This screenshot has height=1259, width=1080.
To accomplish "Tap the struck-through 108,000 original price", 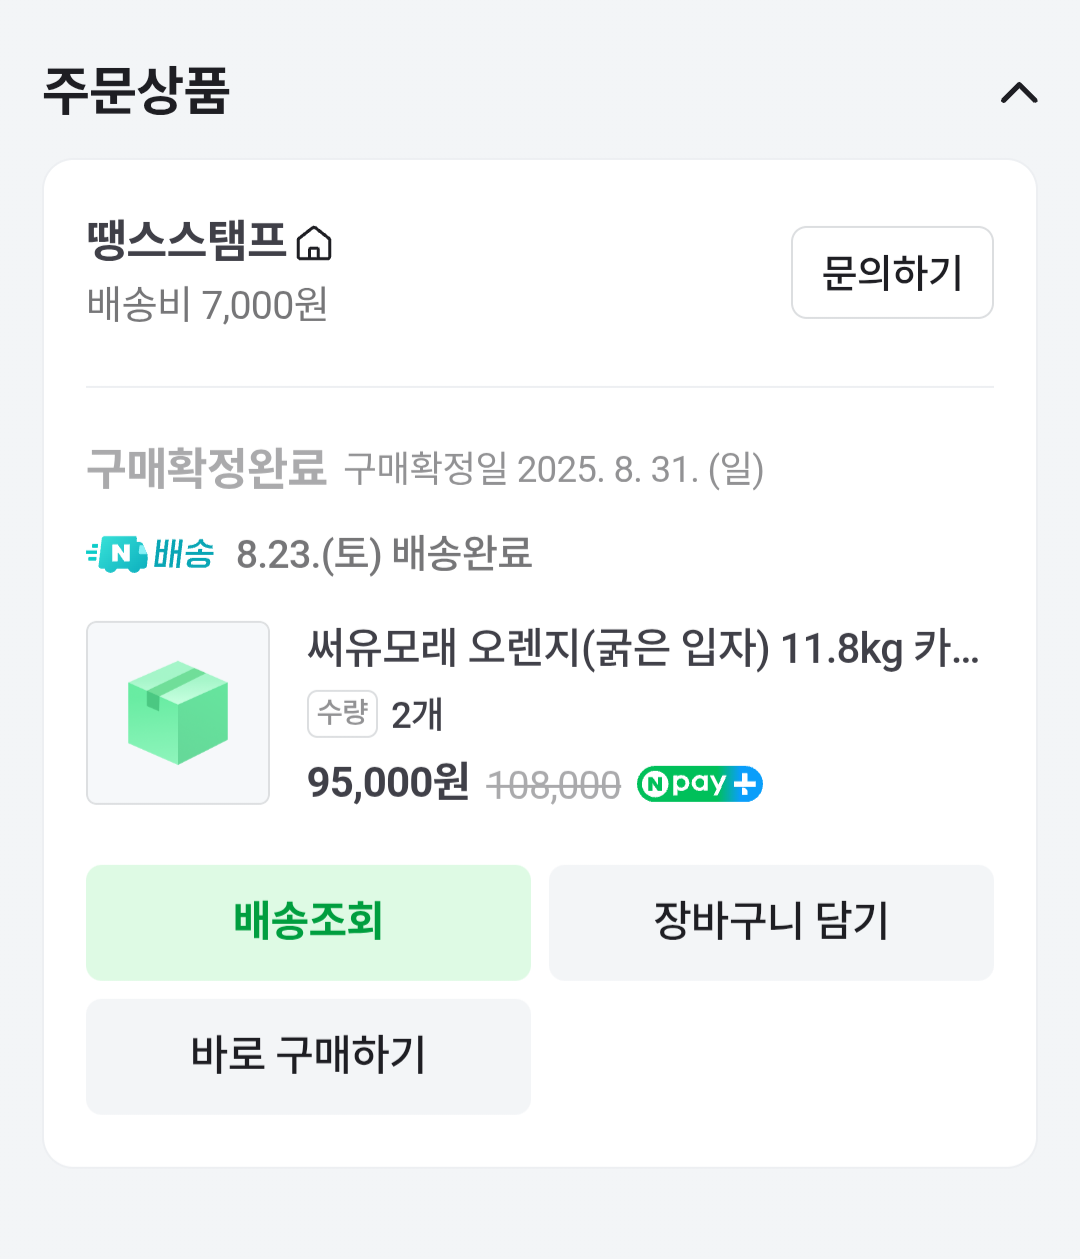I will pyautogui.click(x=554, y=785).
